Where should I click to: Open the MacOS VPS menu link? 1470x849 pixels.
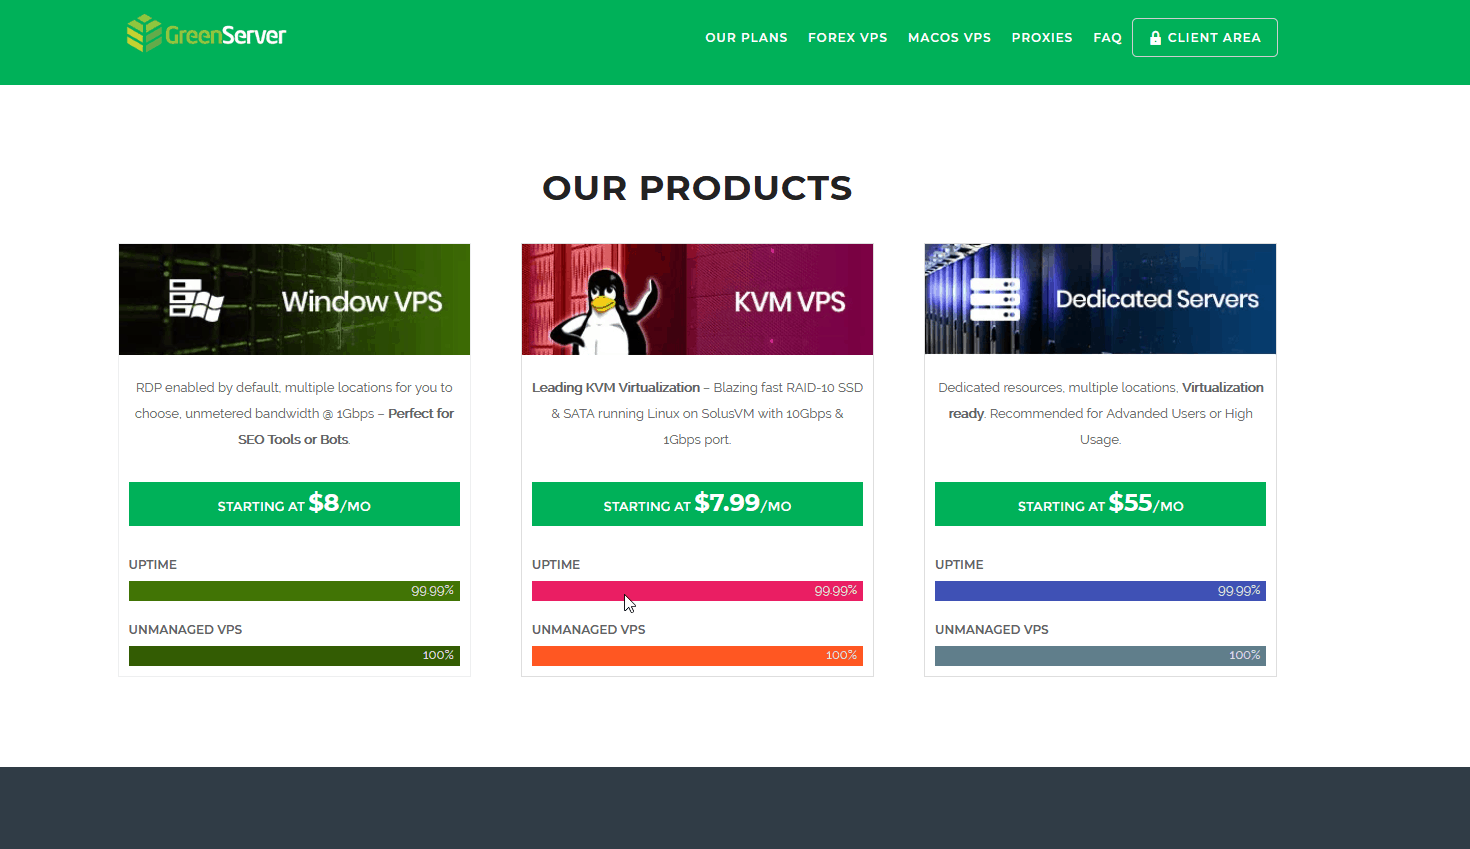click(x=949, y=38)
